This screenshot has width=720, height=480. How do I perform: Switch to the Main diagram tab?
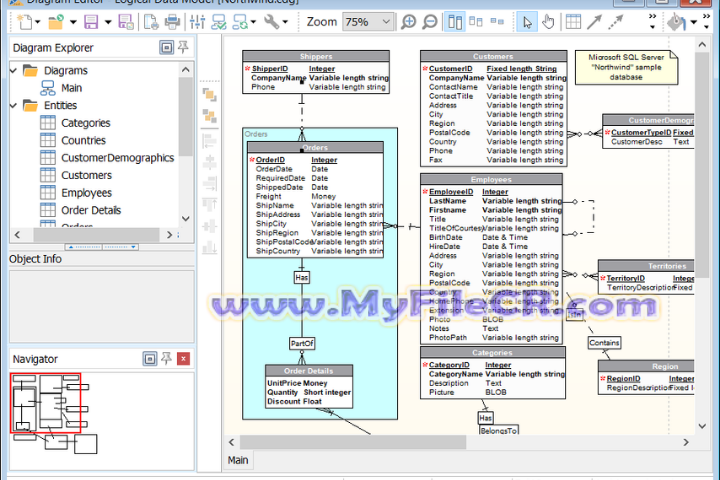(x=238, y=460)
